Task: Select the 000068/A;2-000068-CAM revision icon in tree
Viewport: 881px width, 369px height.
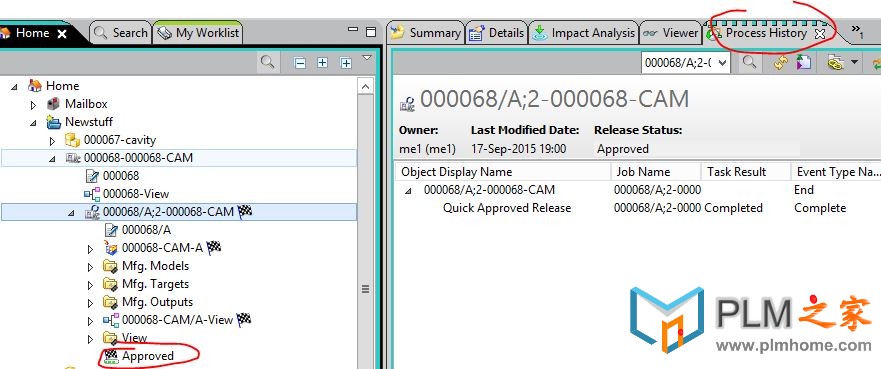Action: tap(92, 212)
